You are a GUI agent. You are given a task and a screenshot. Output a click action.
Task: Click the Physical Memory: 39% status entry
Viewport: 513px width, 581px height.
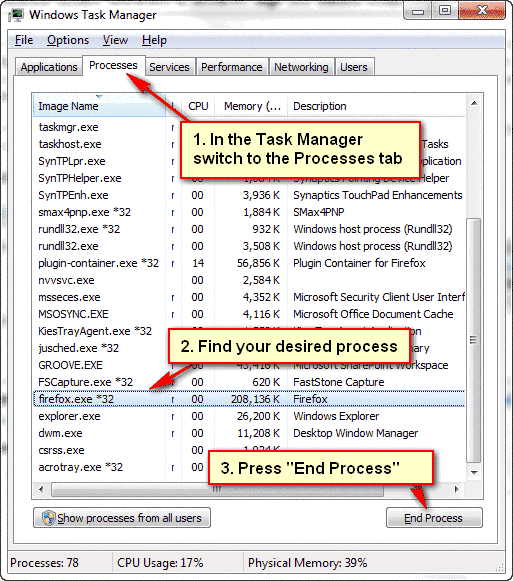(308, 563)
